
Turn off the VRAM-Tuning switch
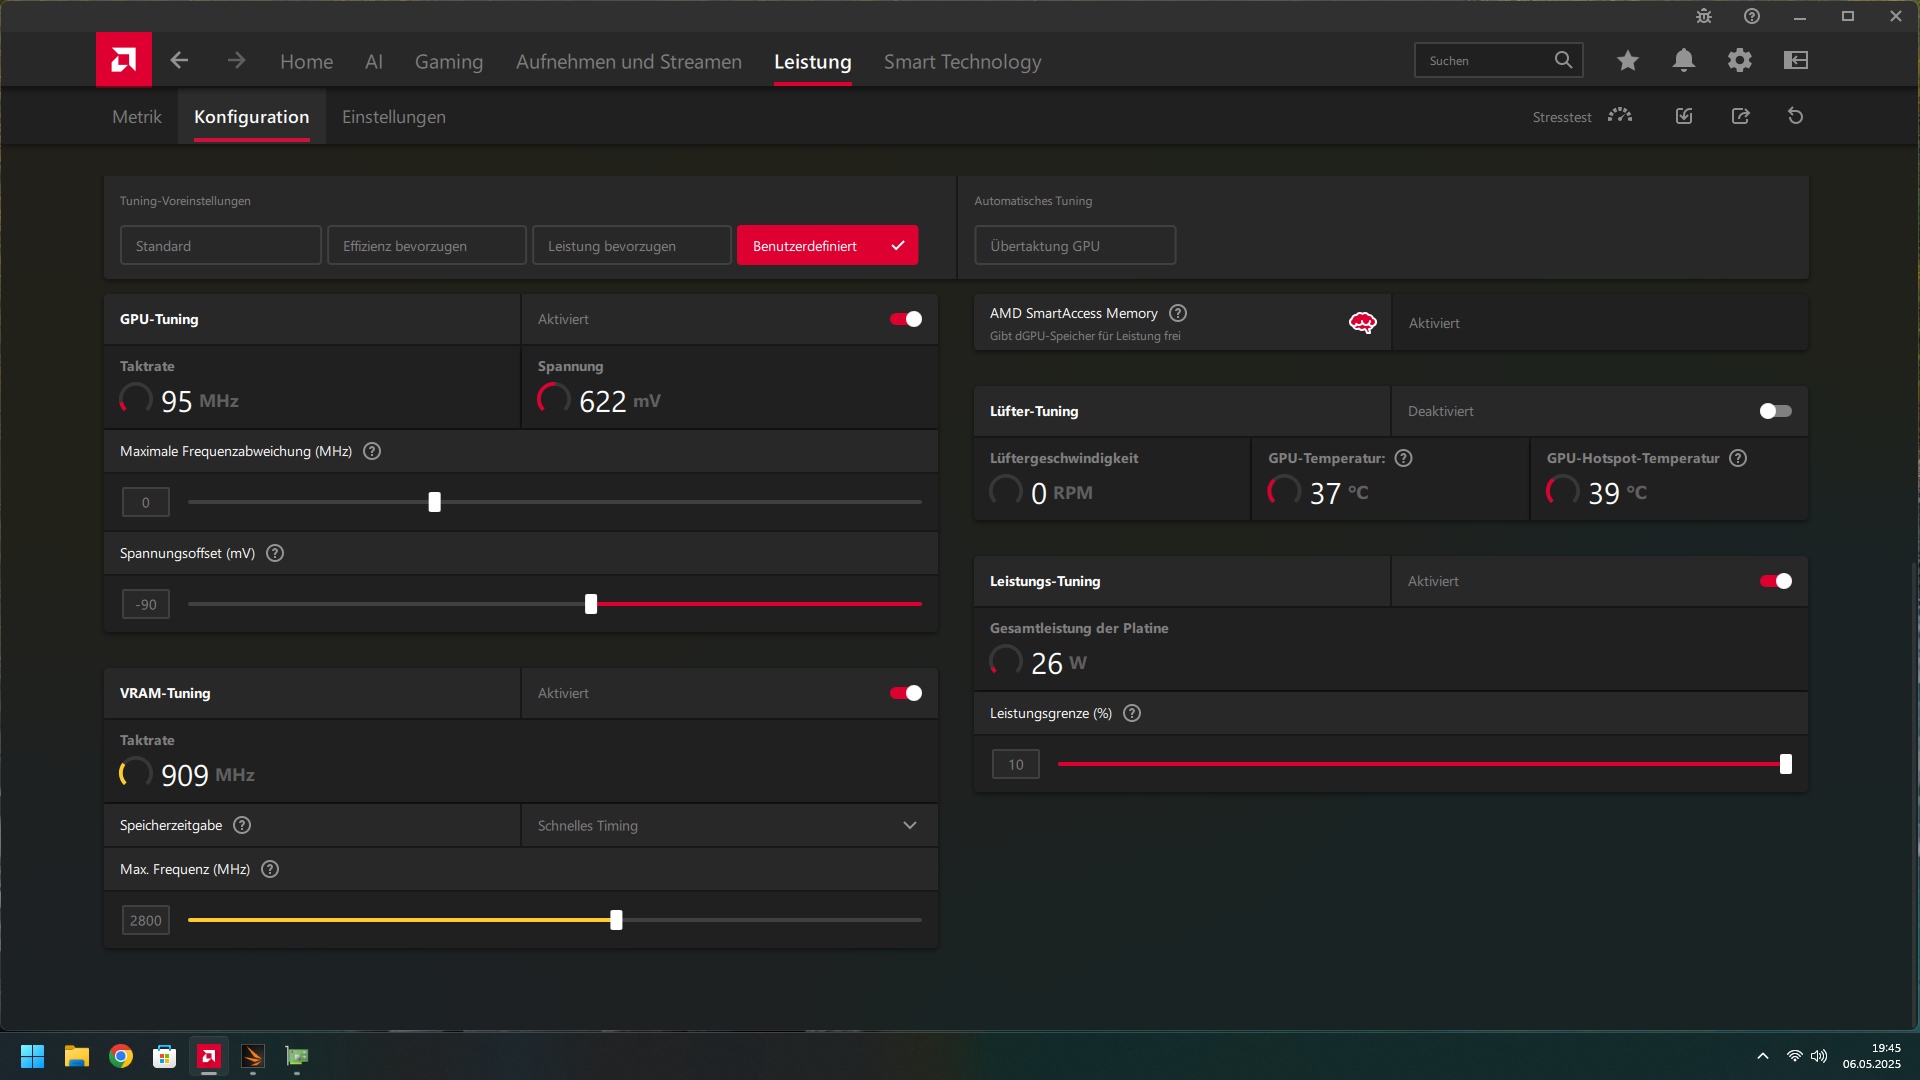pyautogui.click(x=906, y=693)
